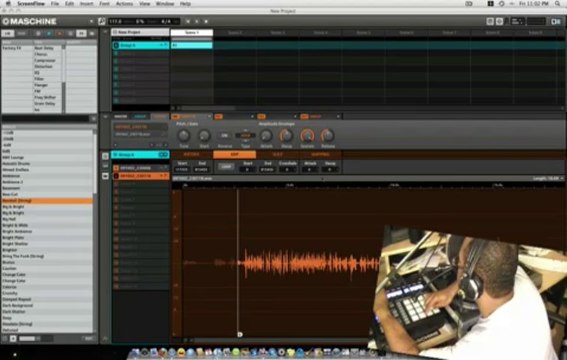The width and height of the screenshot is (567, 360).
Task: Toggle module slot 2 power button
Action: point(218,116)
